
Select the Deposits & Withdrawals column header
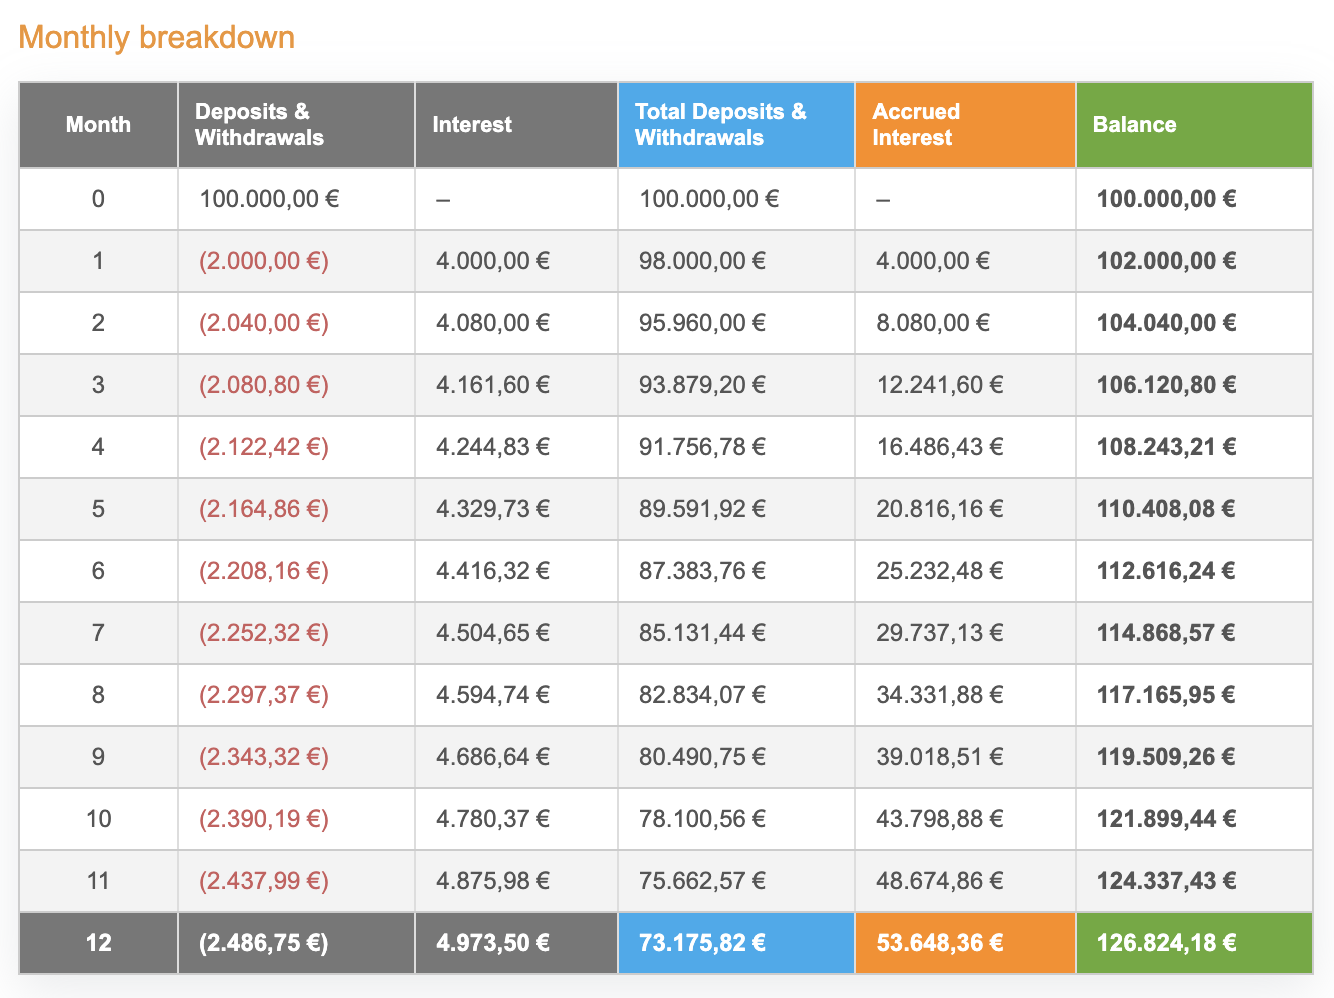(x=259, y=125)
